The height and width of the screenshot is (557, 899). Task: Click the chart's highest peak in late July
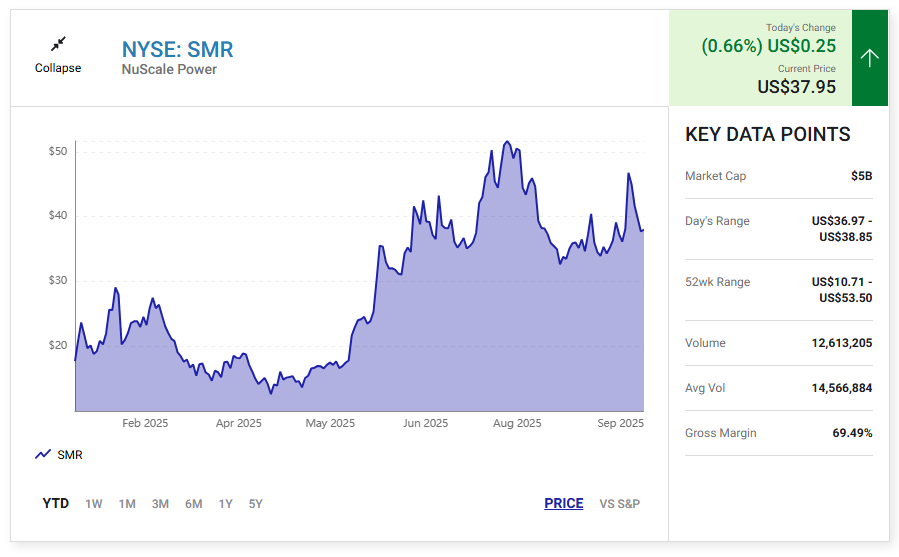click(506, 142)
